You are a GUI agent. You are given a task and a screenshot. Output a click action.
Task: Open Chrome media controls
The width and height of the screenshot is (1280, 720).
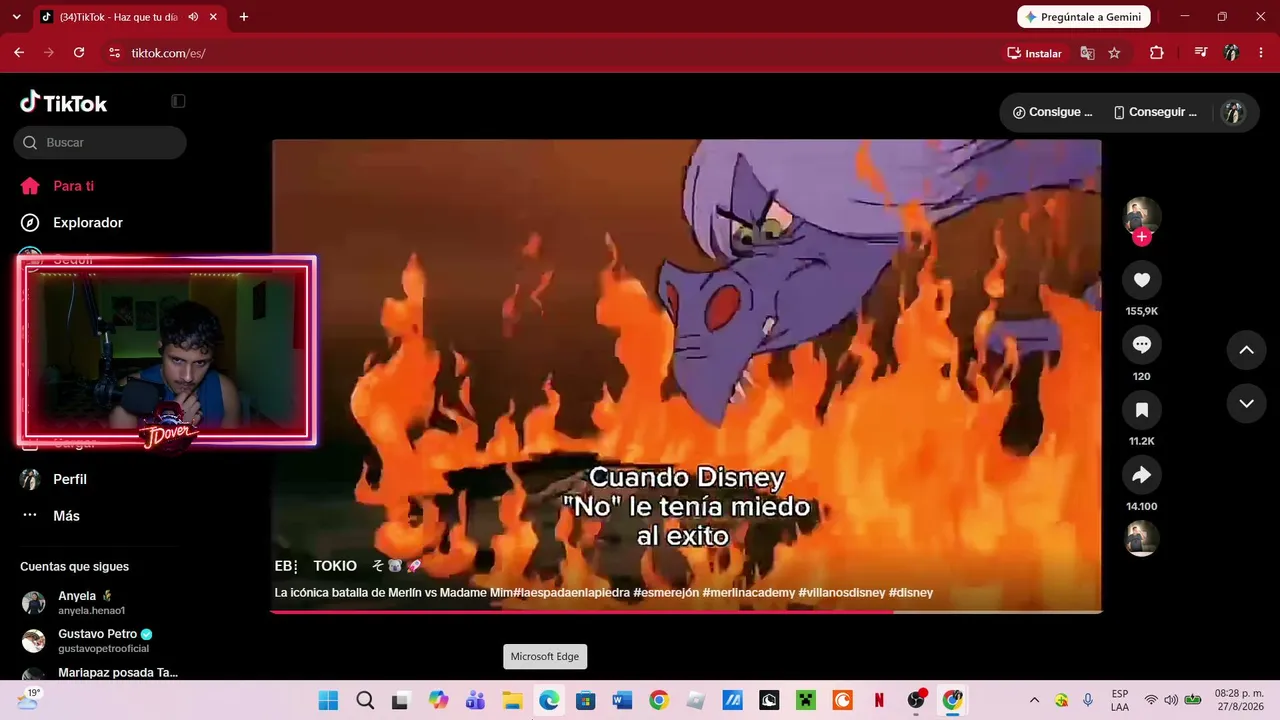point(1201,53)
